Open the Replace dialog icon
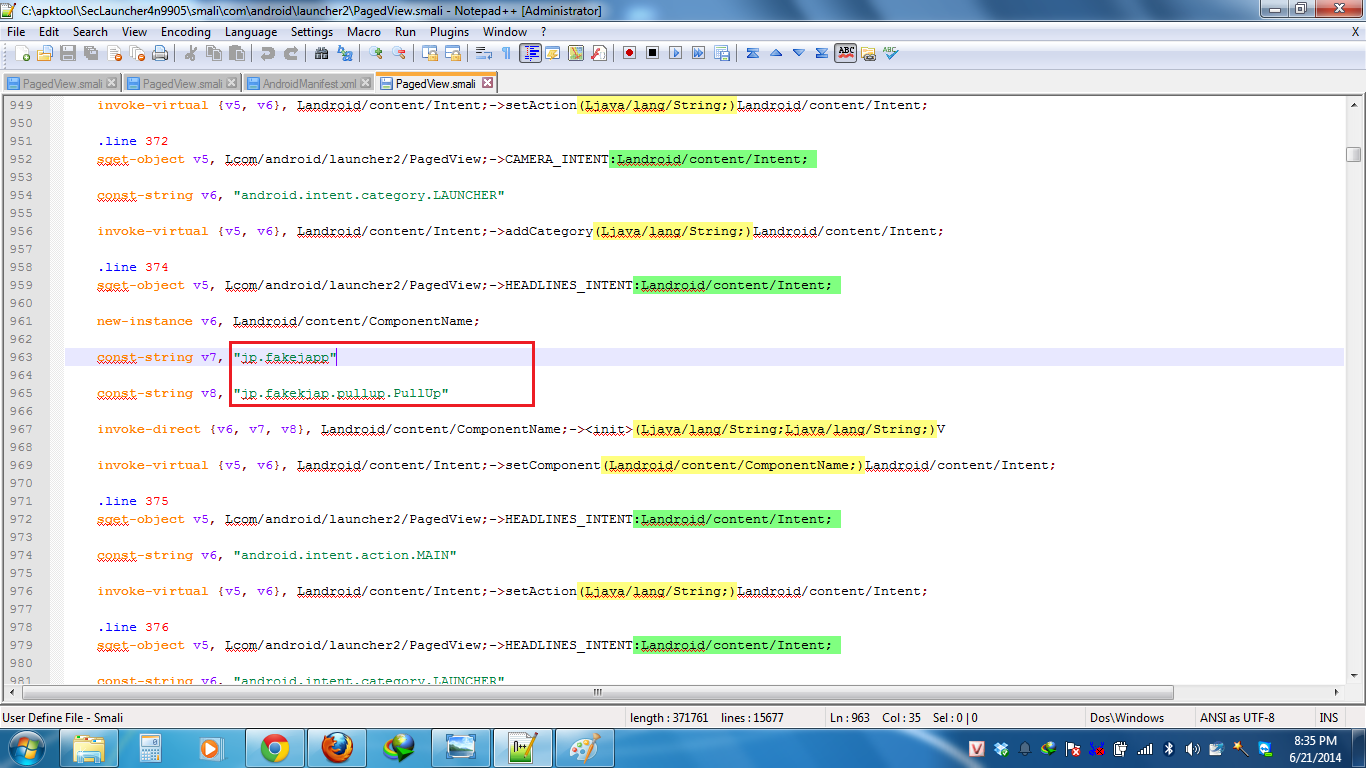Image resolution: width=1366 pixels, height=768 pixels. 345,53
